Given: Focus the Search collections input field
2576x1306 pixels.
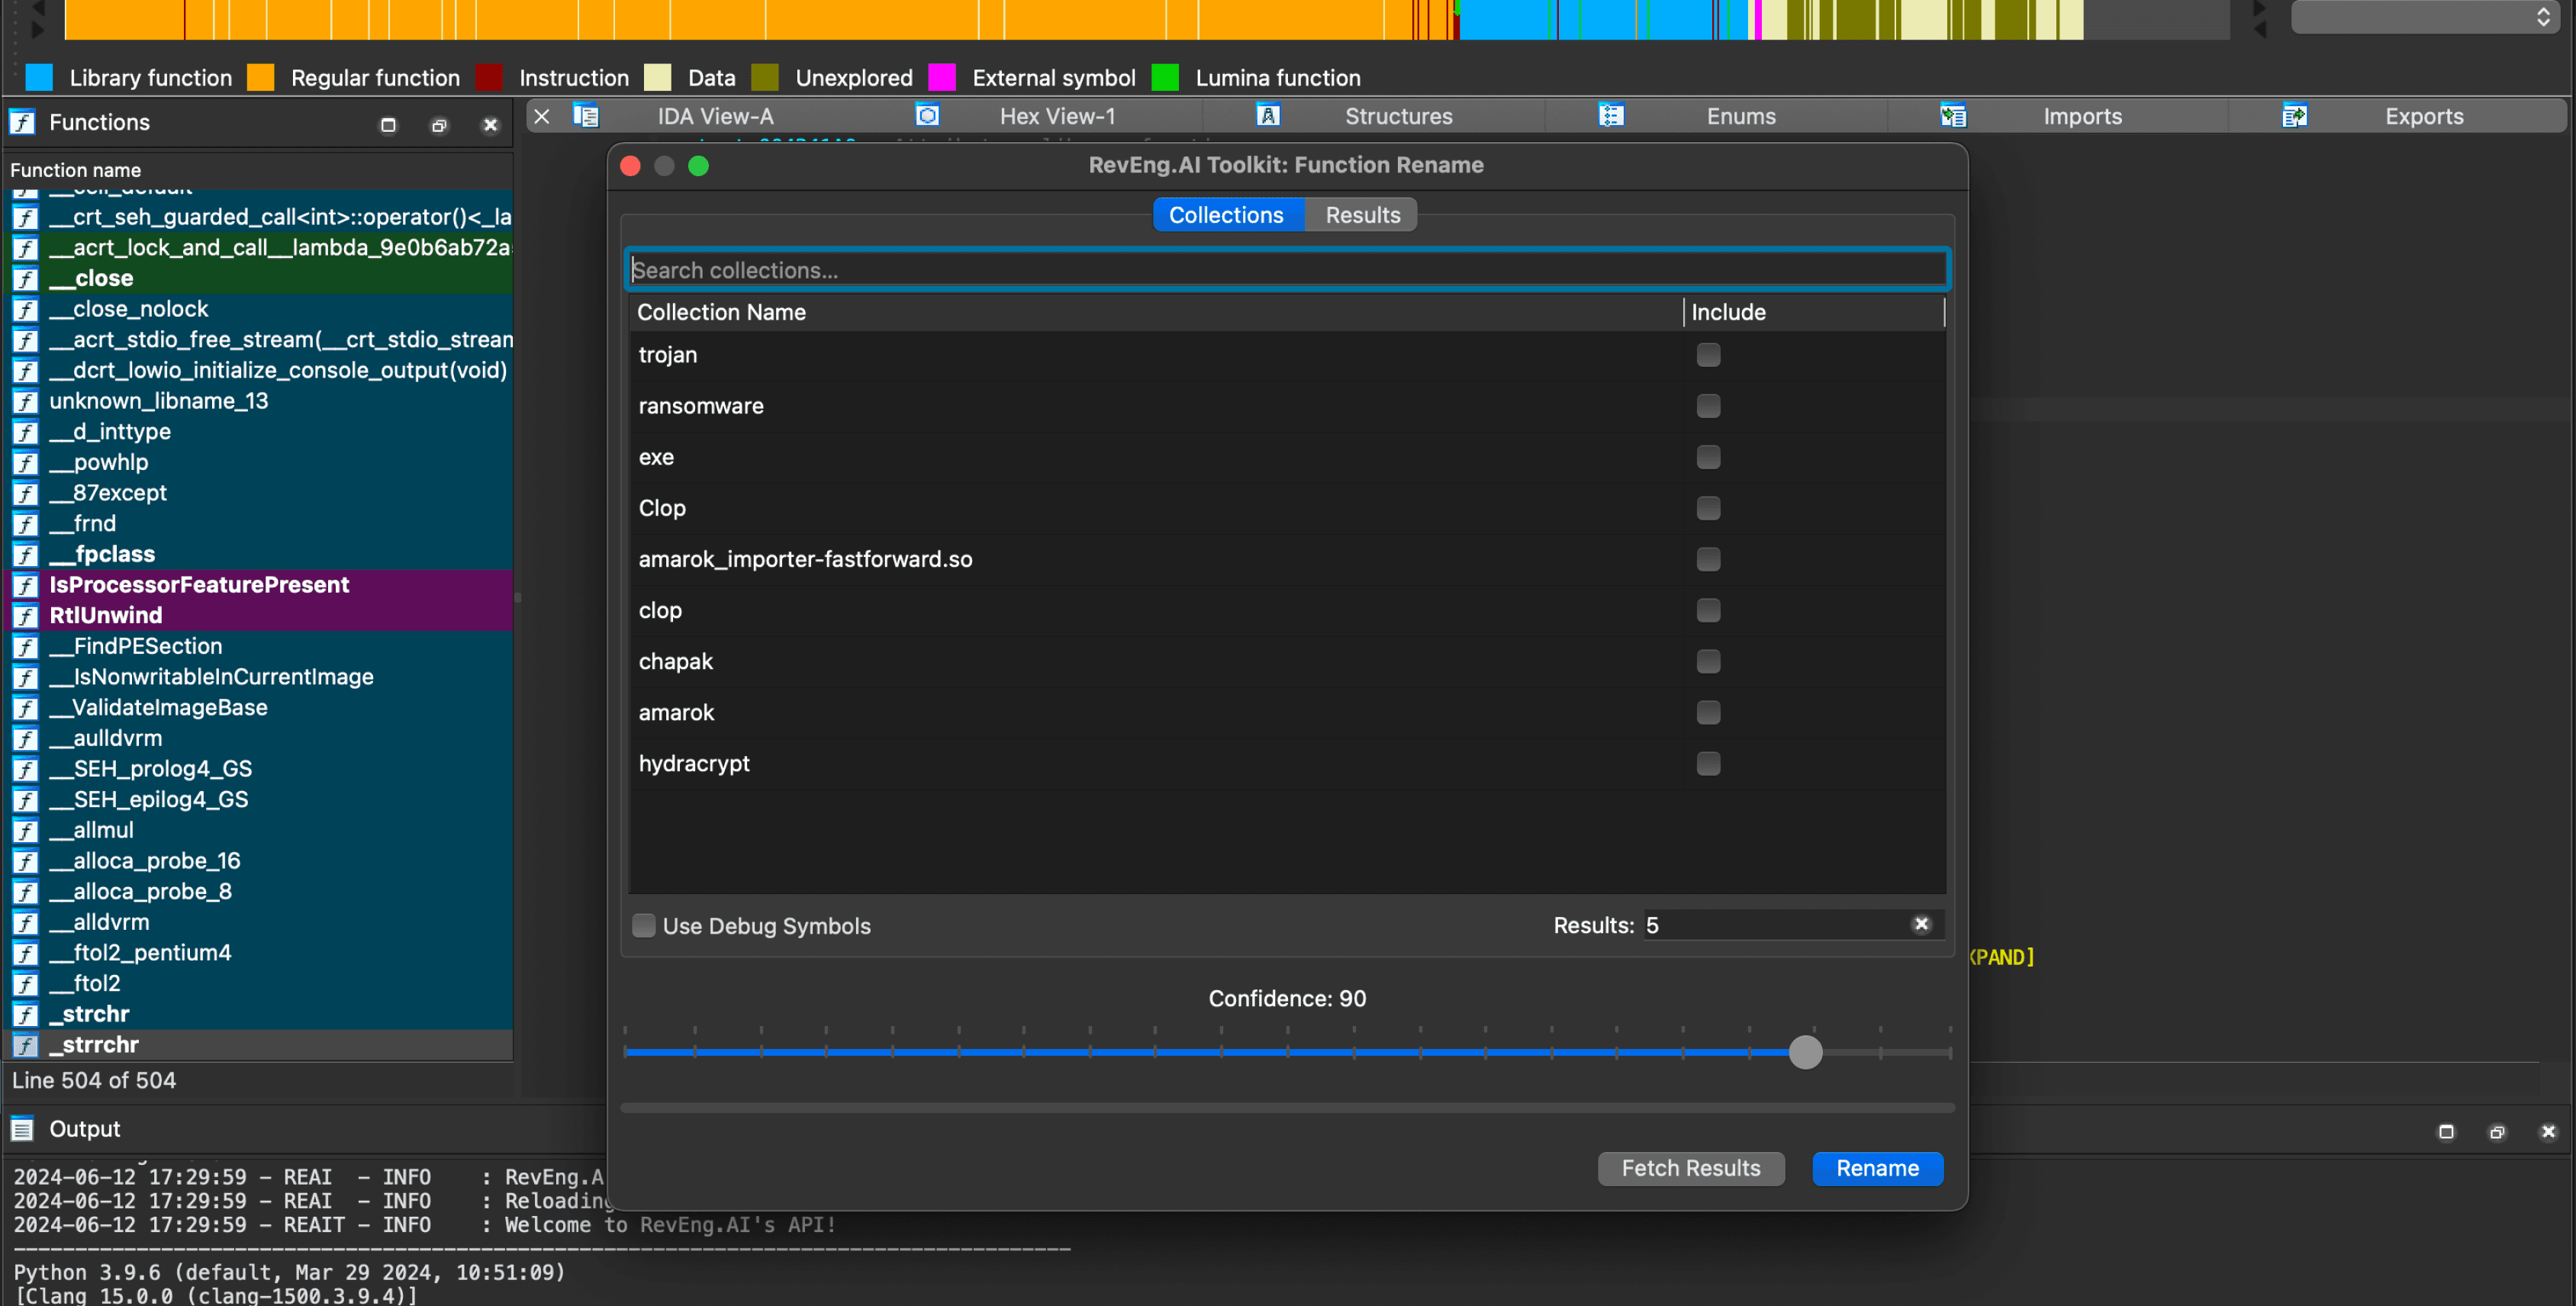Looking at the screenshot, I should 1287,270.
